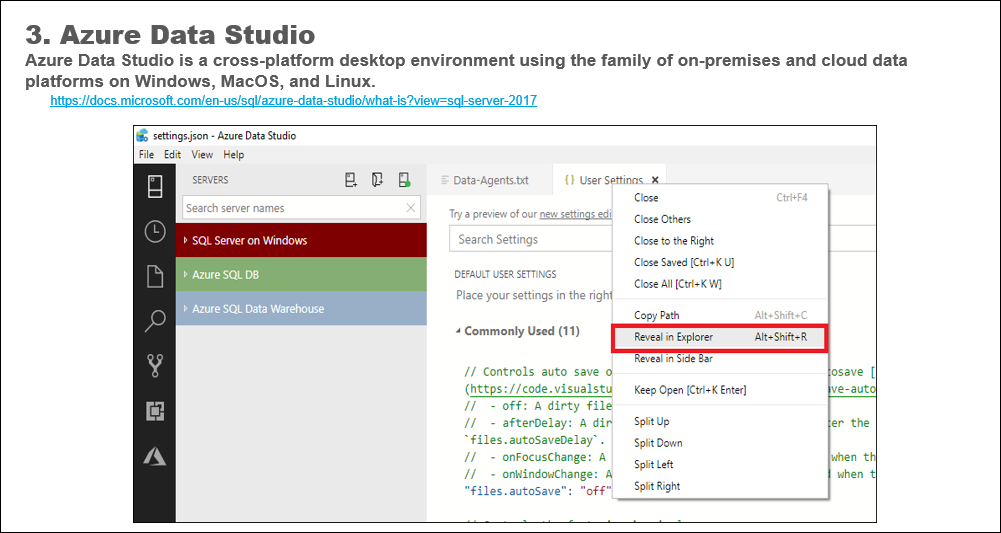The height and width of the screenshot is (533, 1001).
Task: Choose Copy Path in context menu
Action: (720, 315)
